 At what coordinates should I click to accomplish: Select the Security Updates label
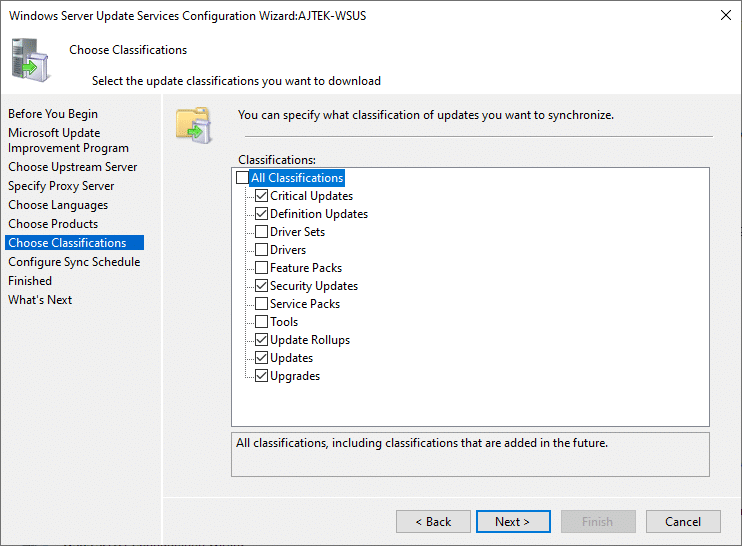(x=314, y=285)
